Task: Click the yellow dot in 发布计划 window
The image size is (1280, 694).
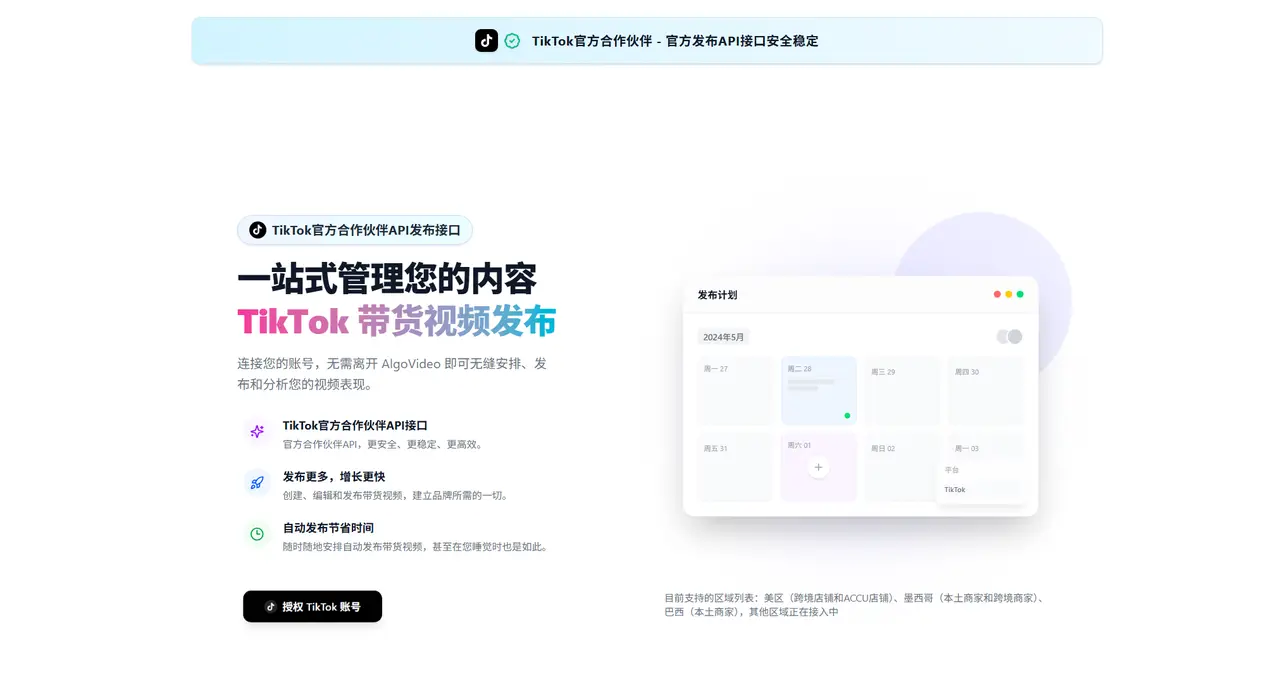Action: (x=1009, y=294)
